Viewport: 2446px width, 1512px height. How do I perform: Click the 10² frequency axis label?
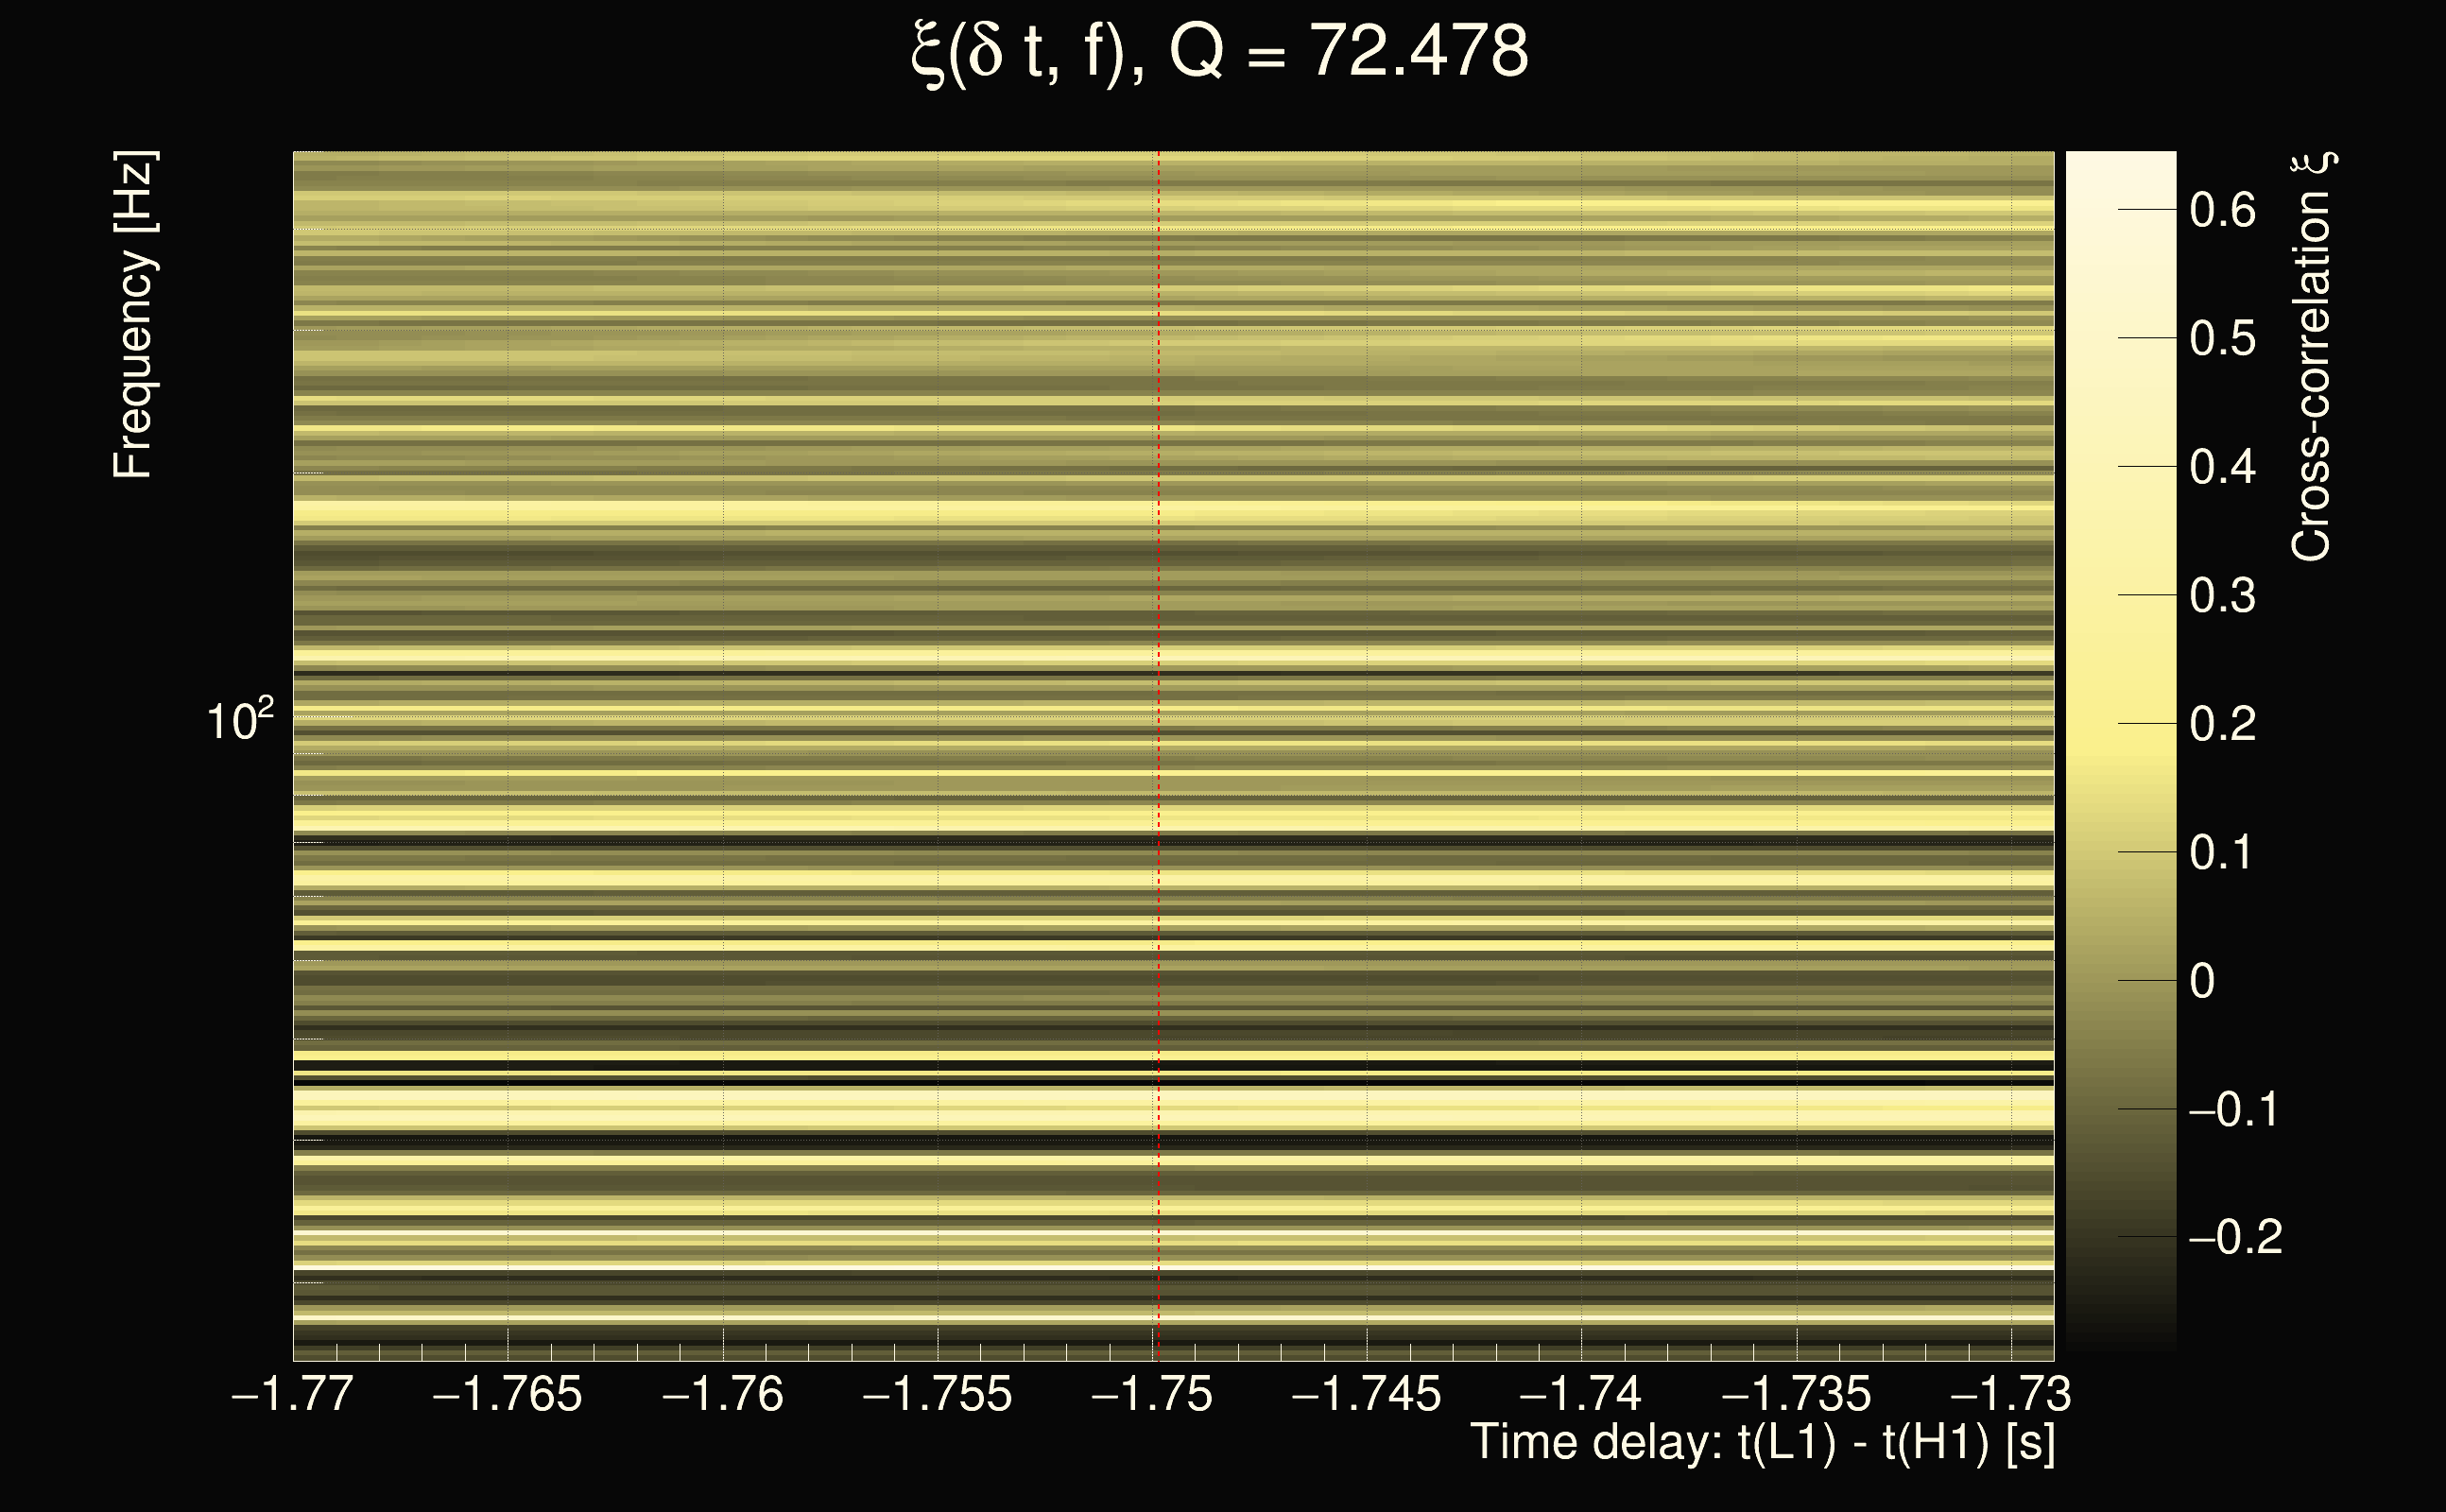[x=240, y=720]
